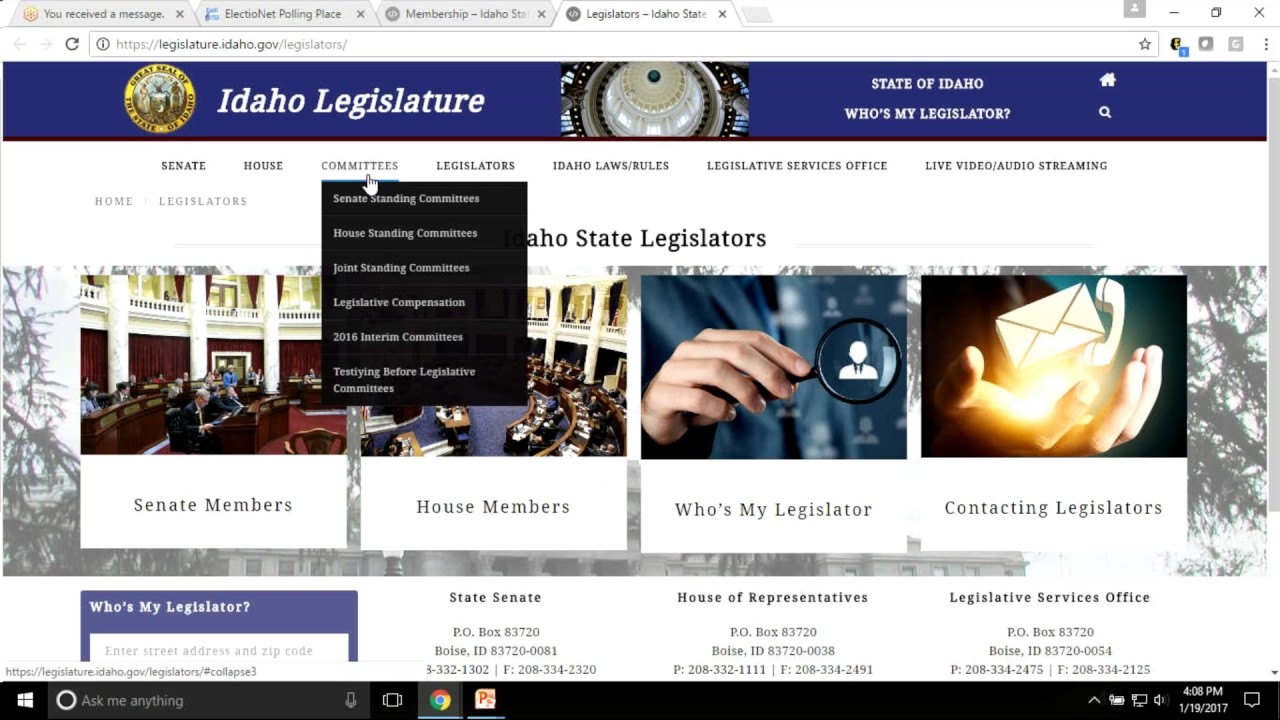This screenshot has width=1280, height=720.
Task: Click PowerPoint icon on taskbar
Action: [485, 700]
